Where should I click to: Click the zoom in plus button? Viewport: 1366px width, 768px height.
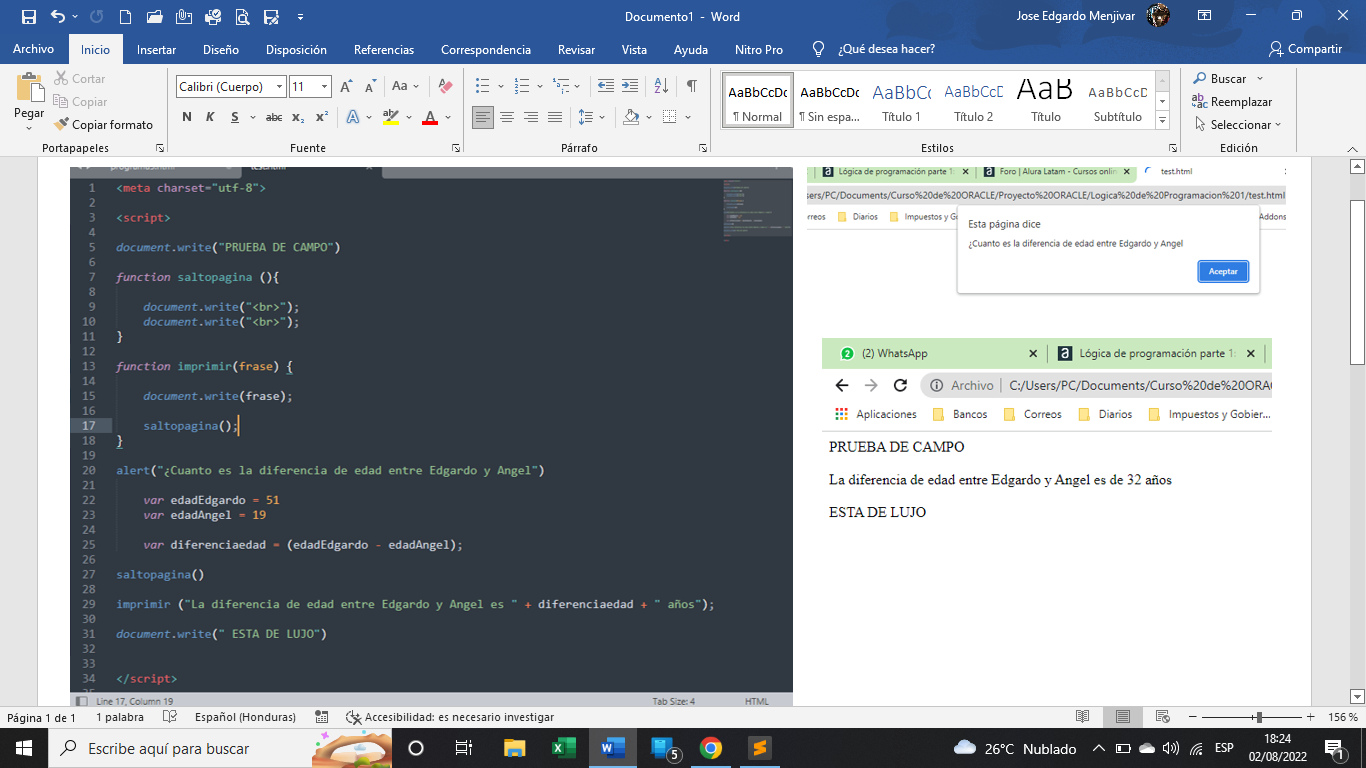tap(1310, 717)
